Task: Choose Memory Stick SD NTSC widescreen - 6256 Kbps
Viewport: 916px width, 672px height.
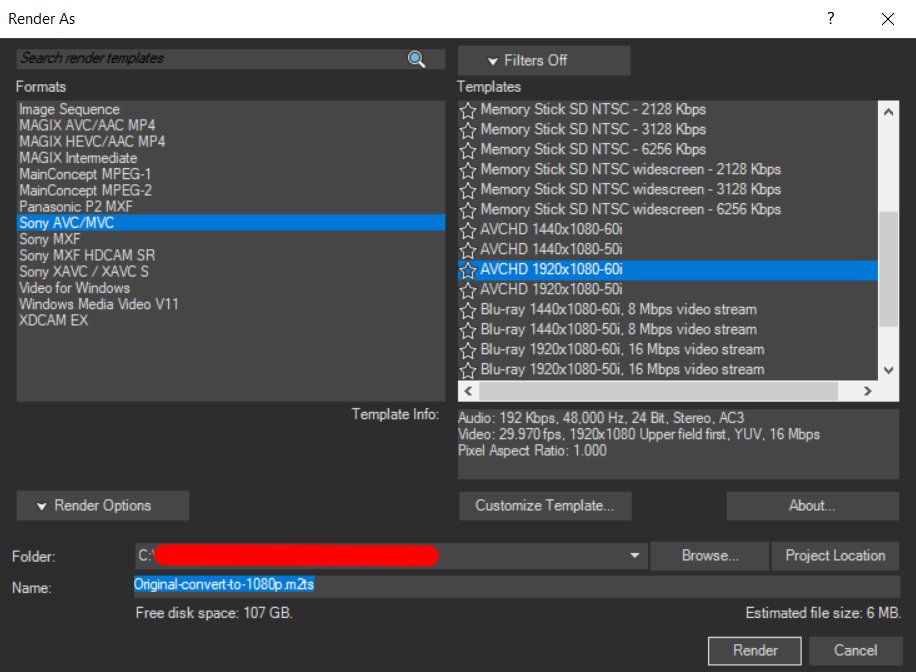Action: [x=668, y=209]
